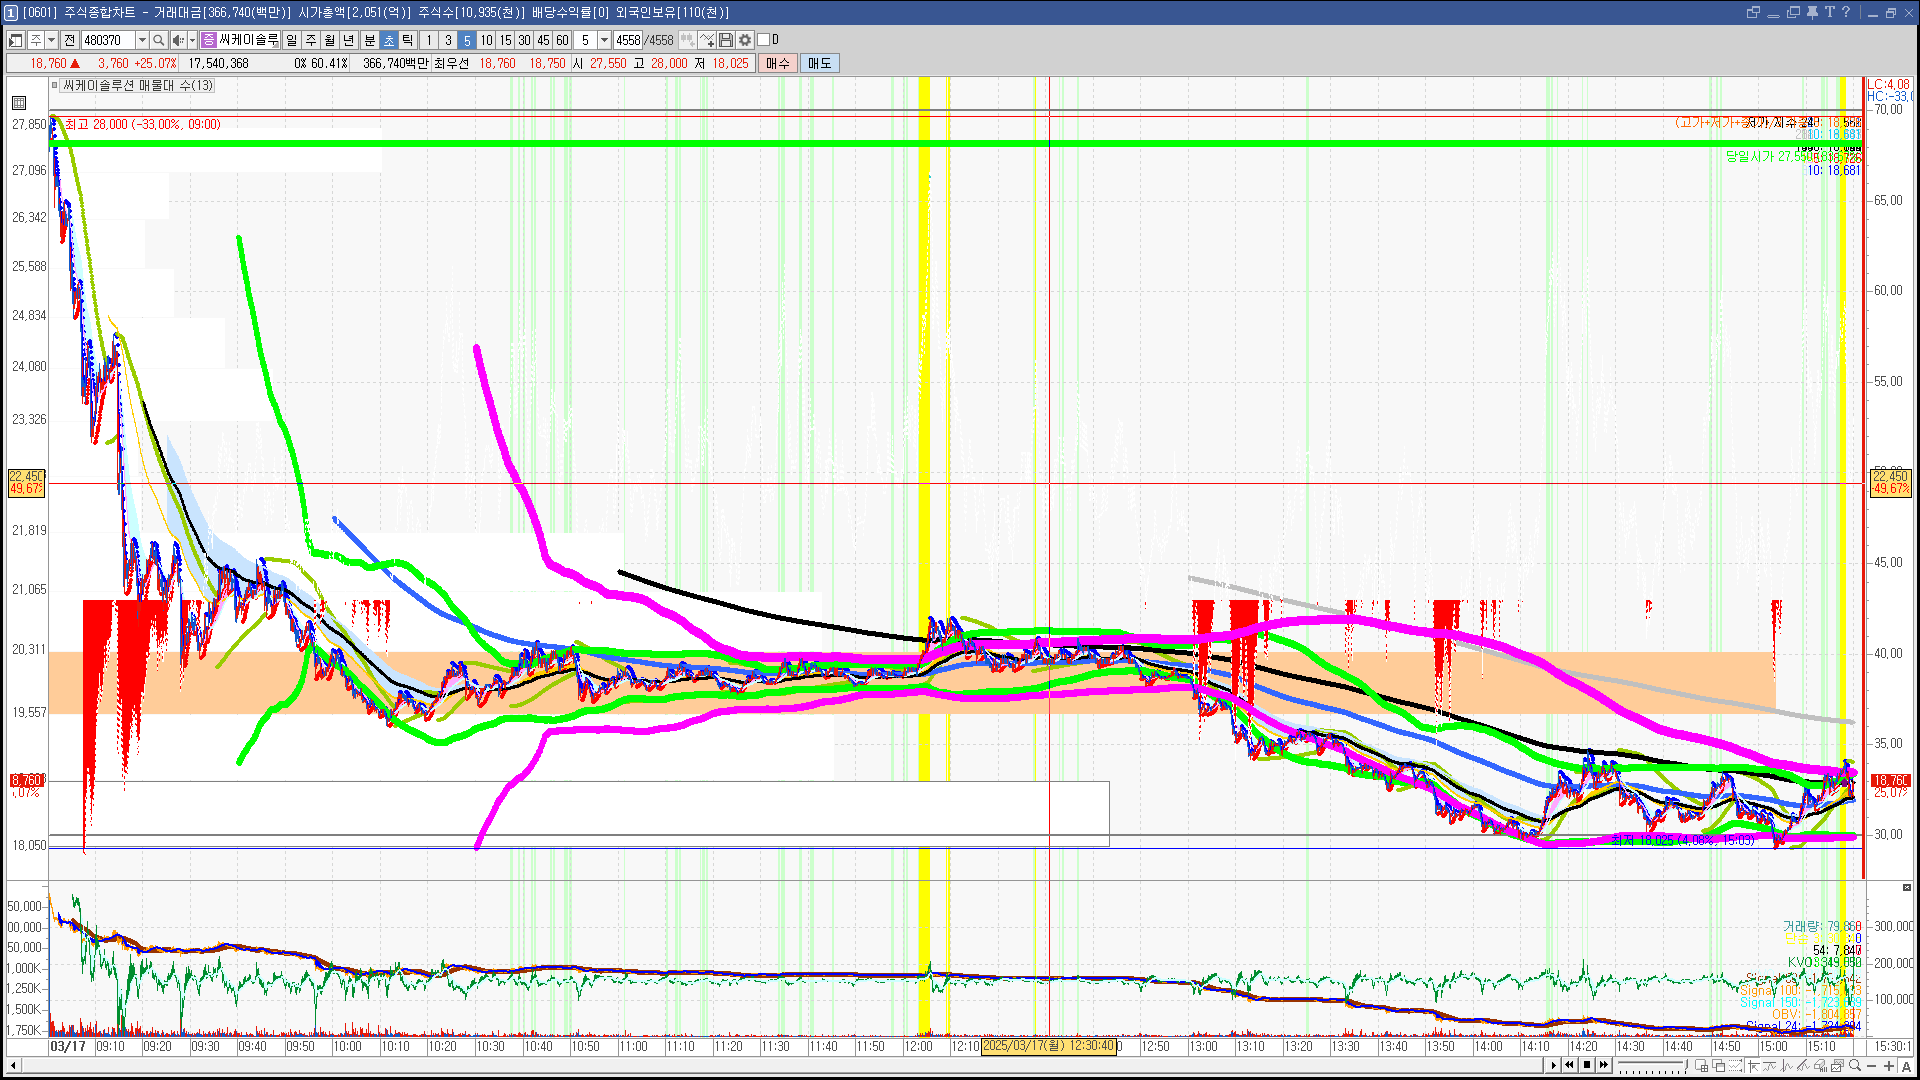Zoom out with the minus icon
The width and height of the screenshot is (1920, 1080).
(x=1872, y=1066)
